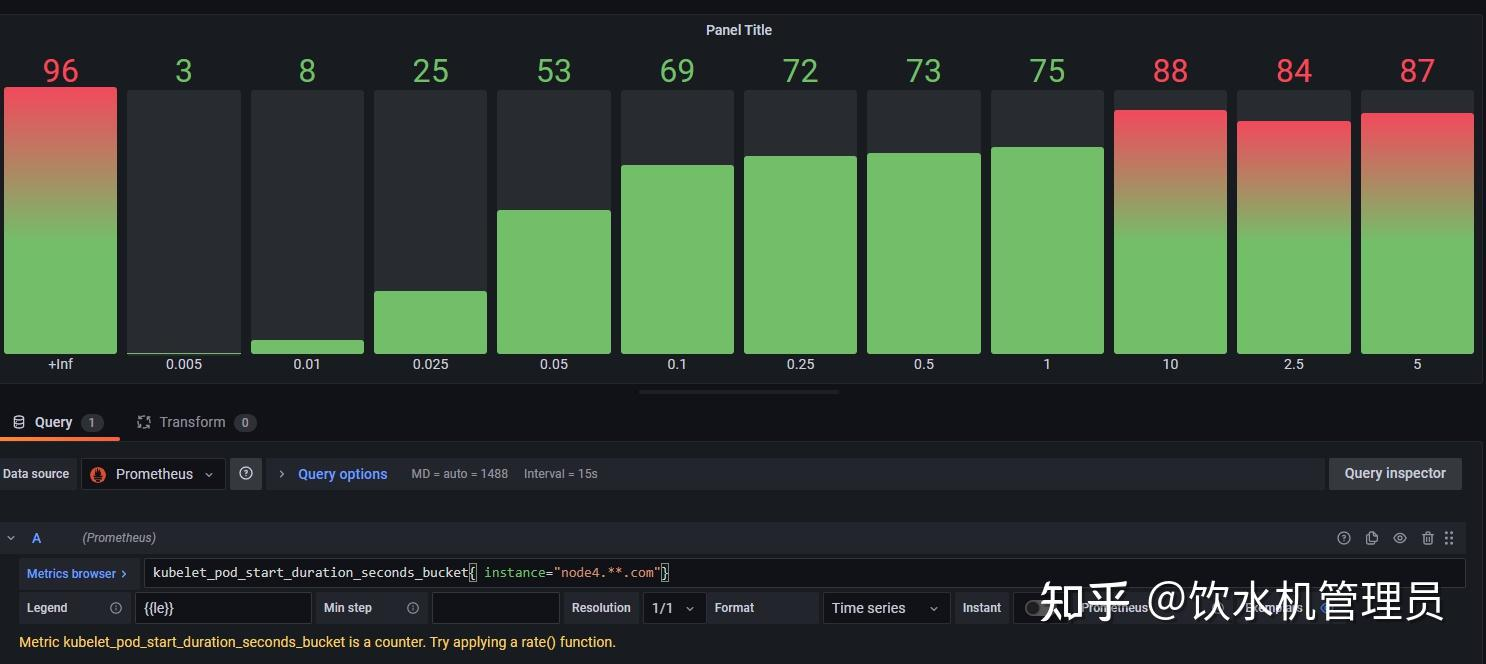Toggle the Instant switch
1486x664 pixels.
(1040, 608)
